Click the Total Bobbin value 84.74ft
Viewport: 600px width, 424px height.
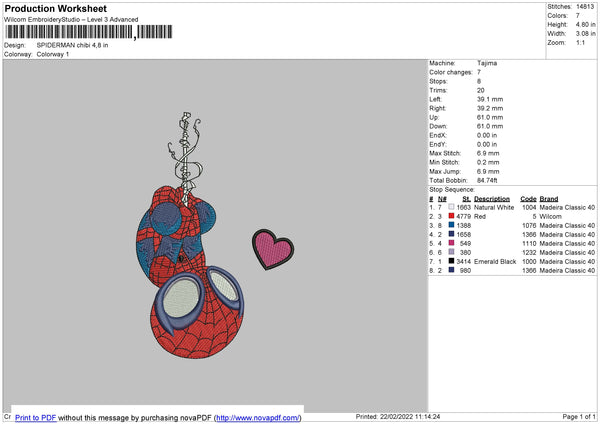tap(487, 180)
